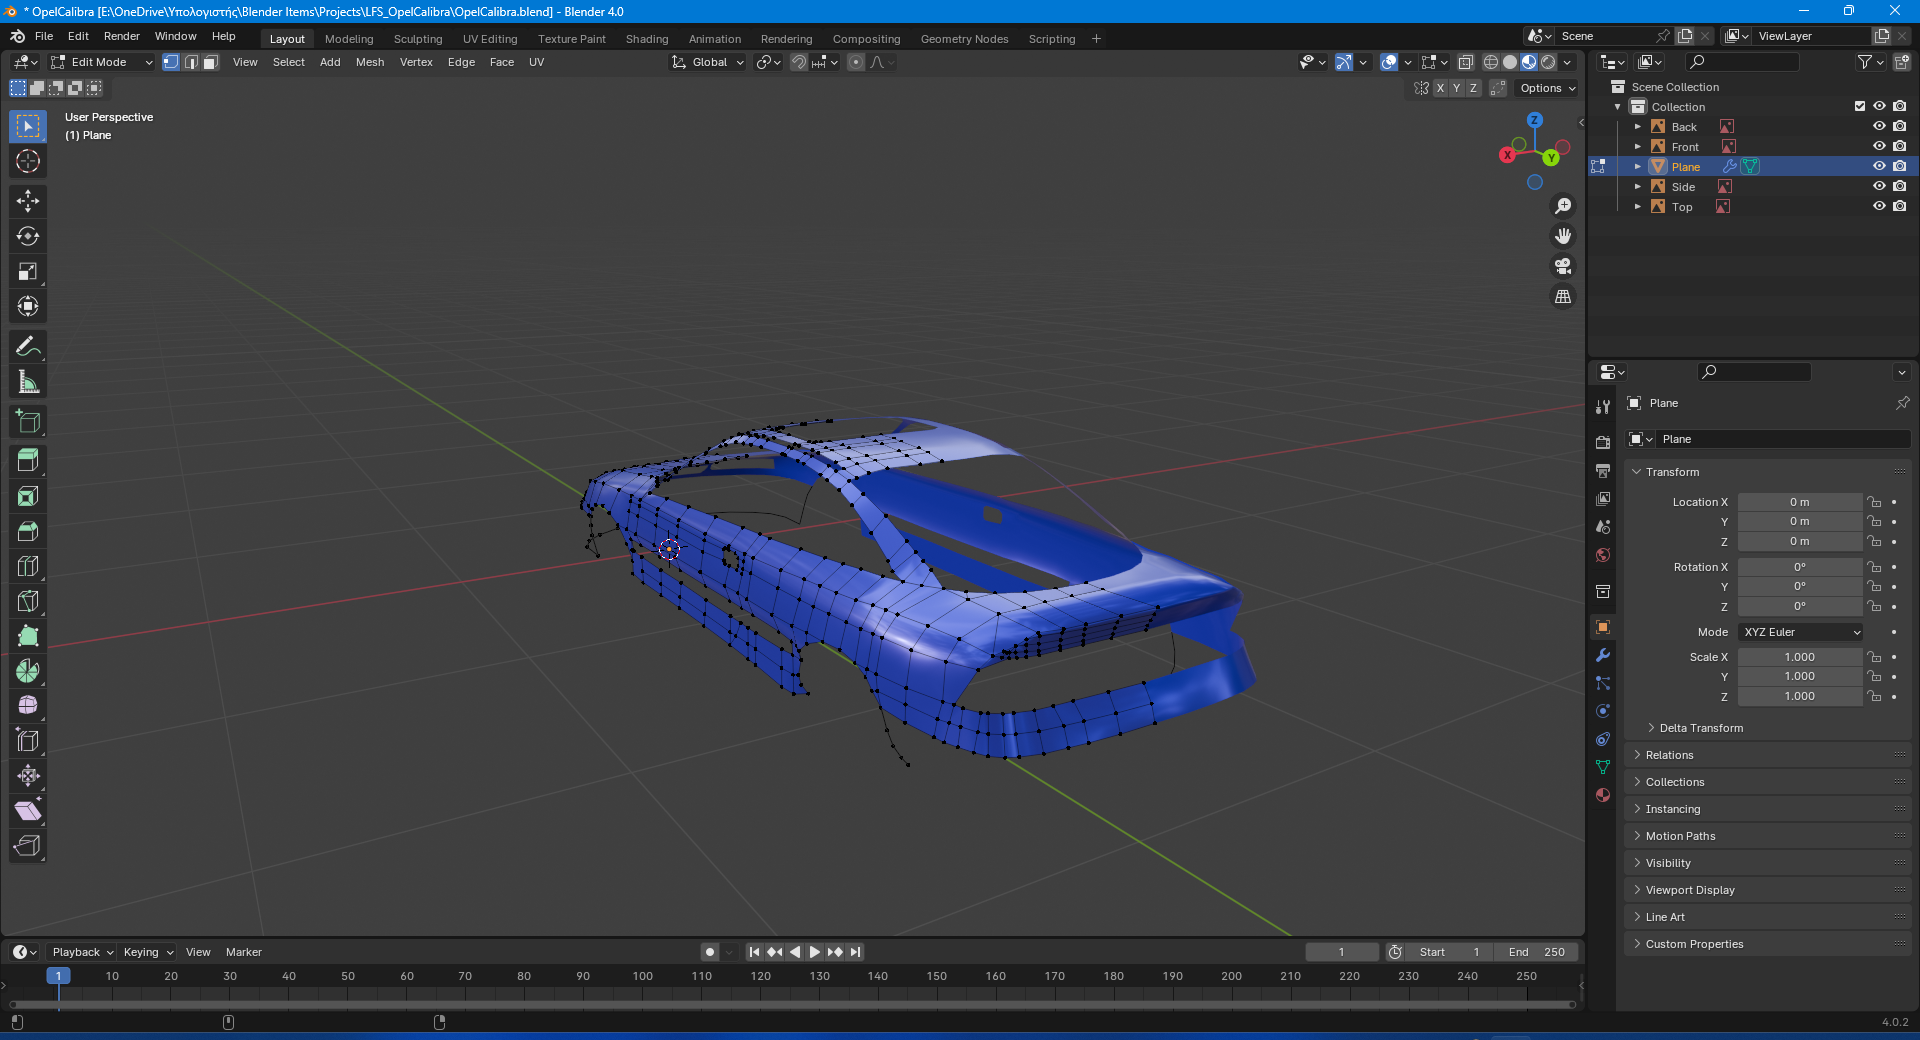Click the viewport zoom magnifier icon
The height and width of the screenshot is (1040, 1920).
click(x=1563, y=206)
